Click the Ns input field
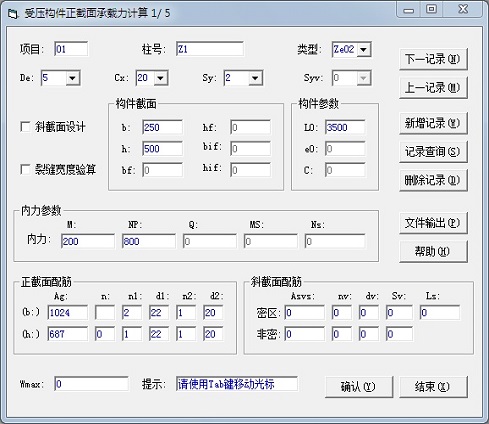Image resolution: width=489 pixels, height=424 pixels. point(335,241)
